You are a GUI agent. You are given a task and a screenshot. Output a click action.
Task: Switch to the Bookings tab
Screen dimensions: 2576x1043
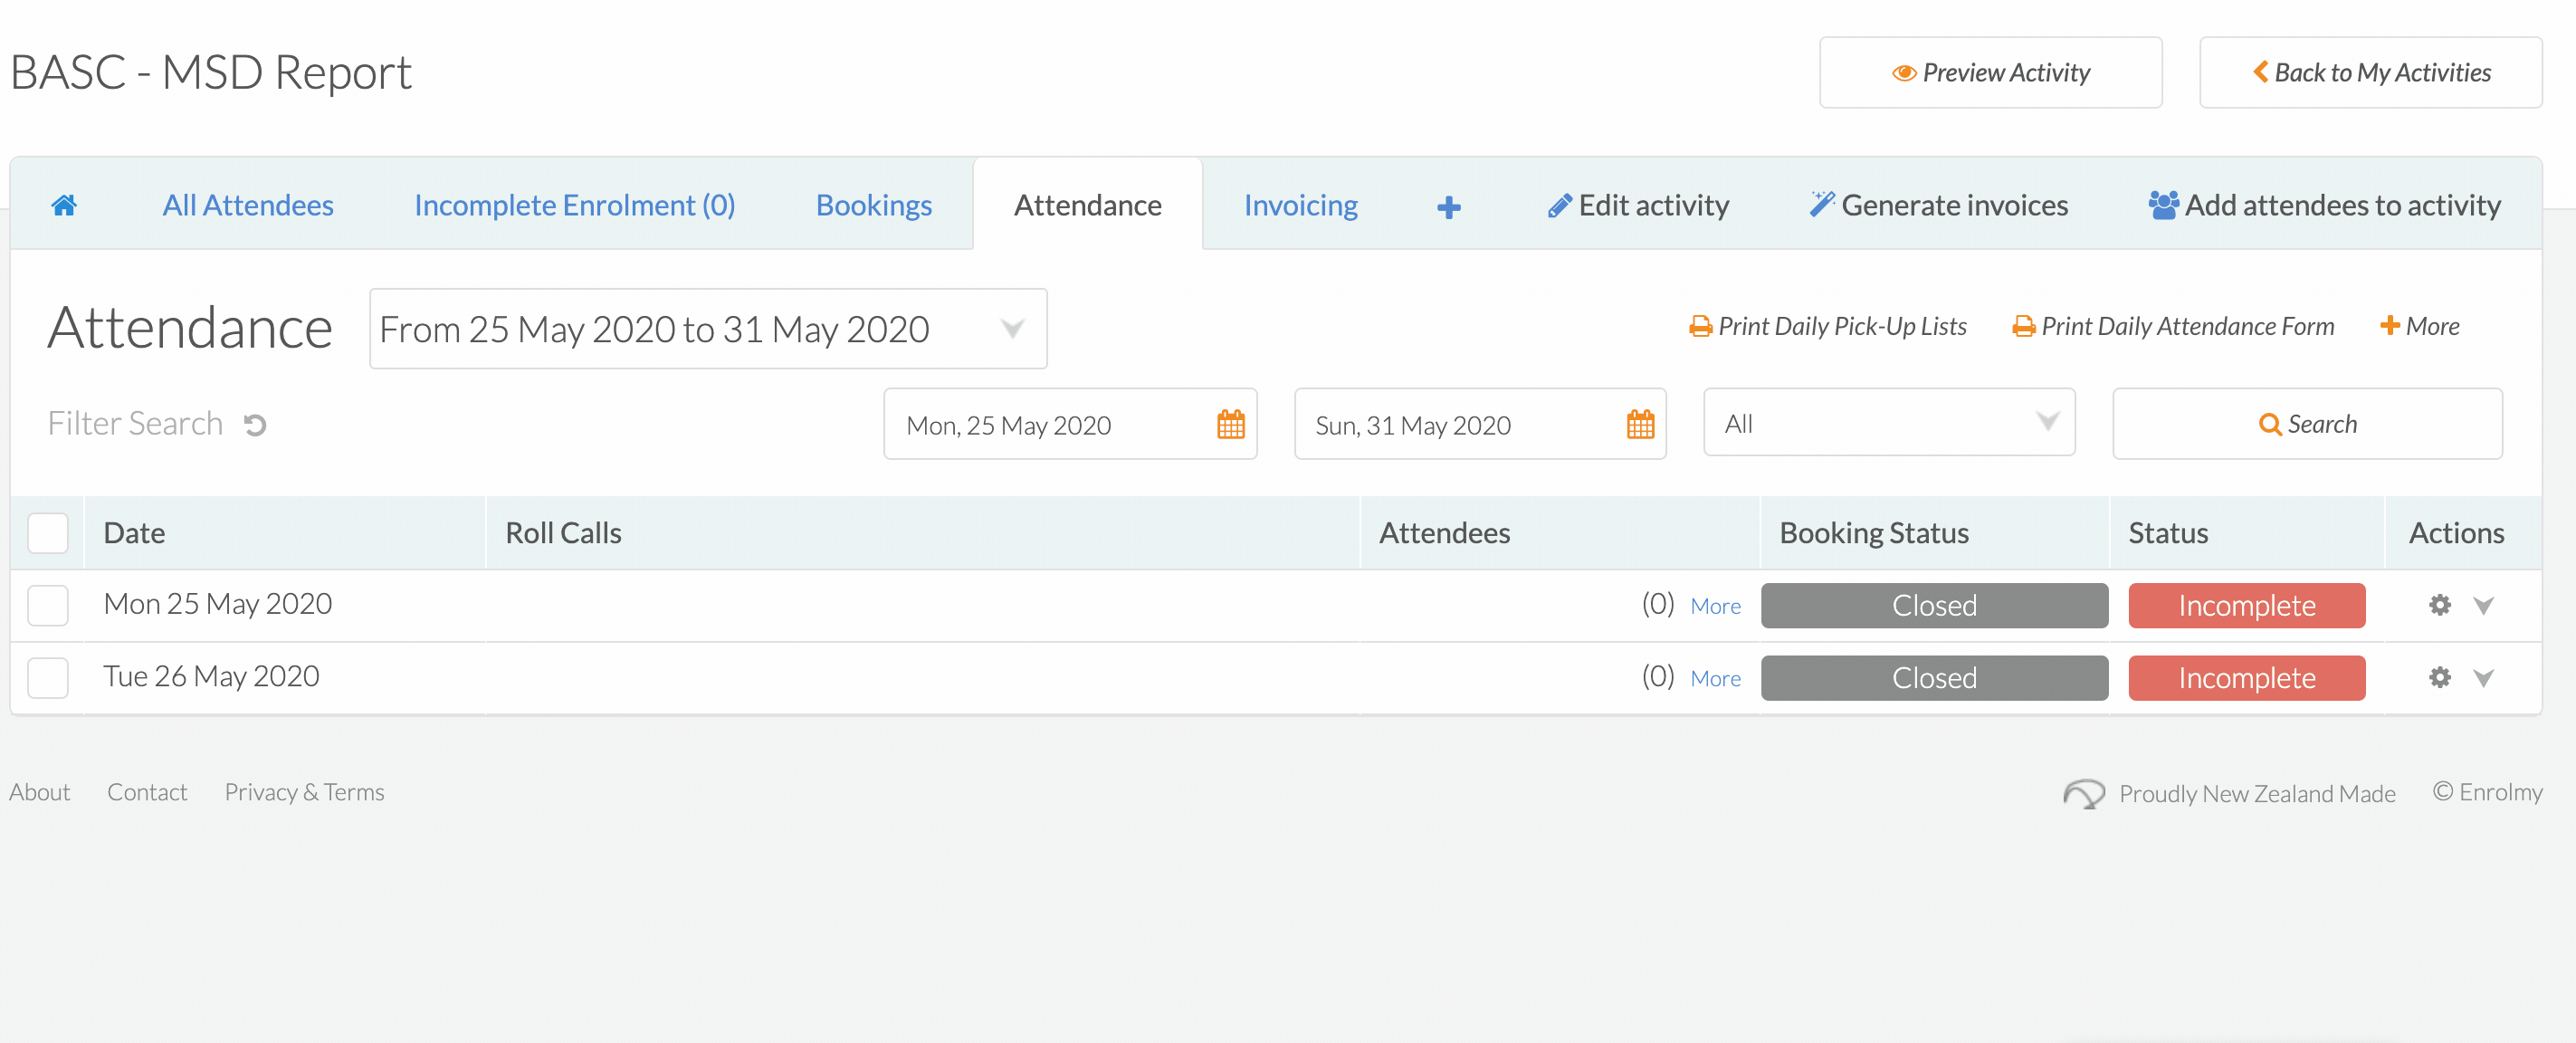coord(873,205)
